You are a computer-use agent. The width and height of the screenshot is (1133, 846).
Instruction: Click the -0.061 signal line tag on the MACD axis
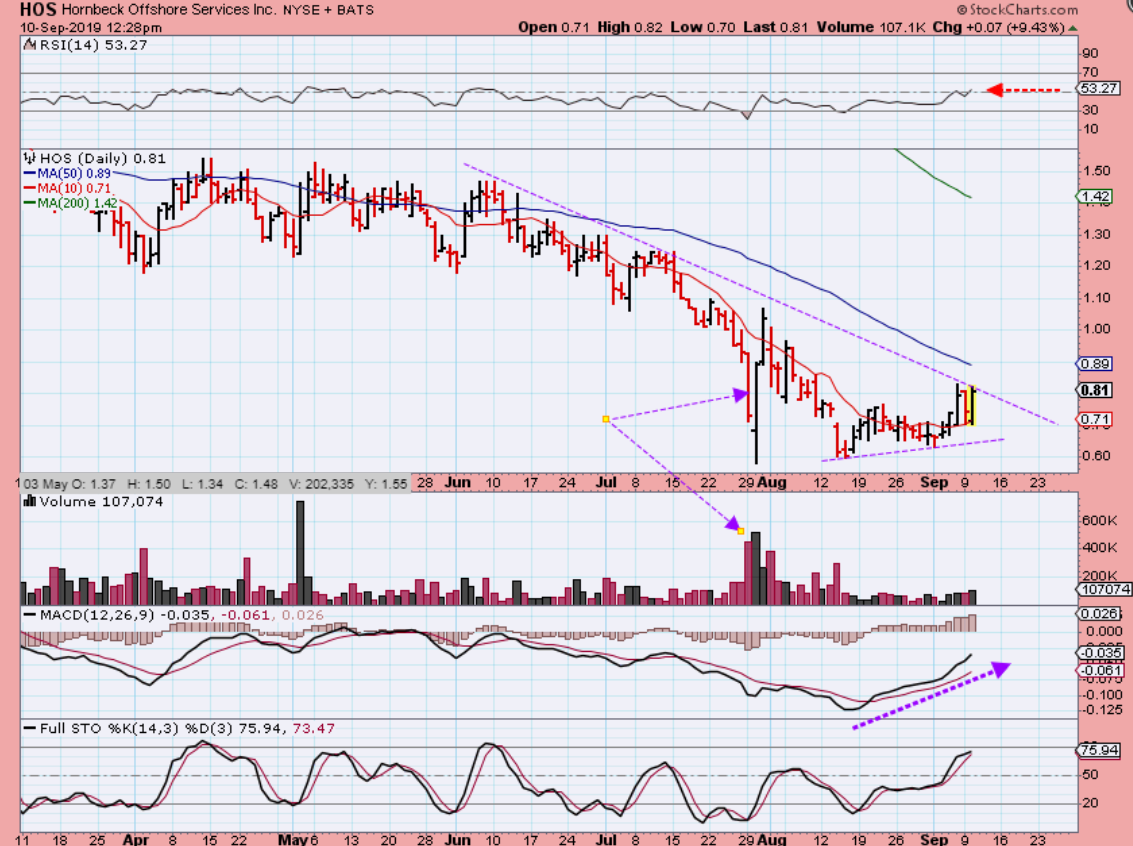1100,670
